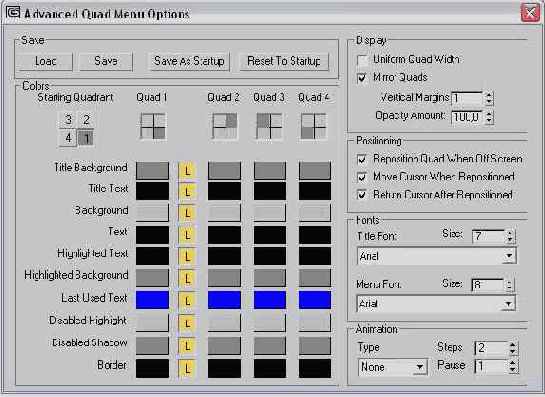This screenshot has width=545, height=397.
Task: Click the Menu Font Size field
Action: click(488, 285)
